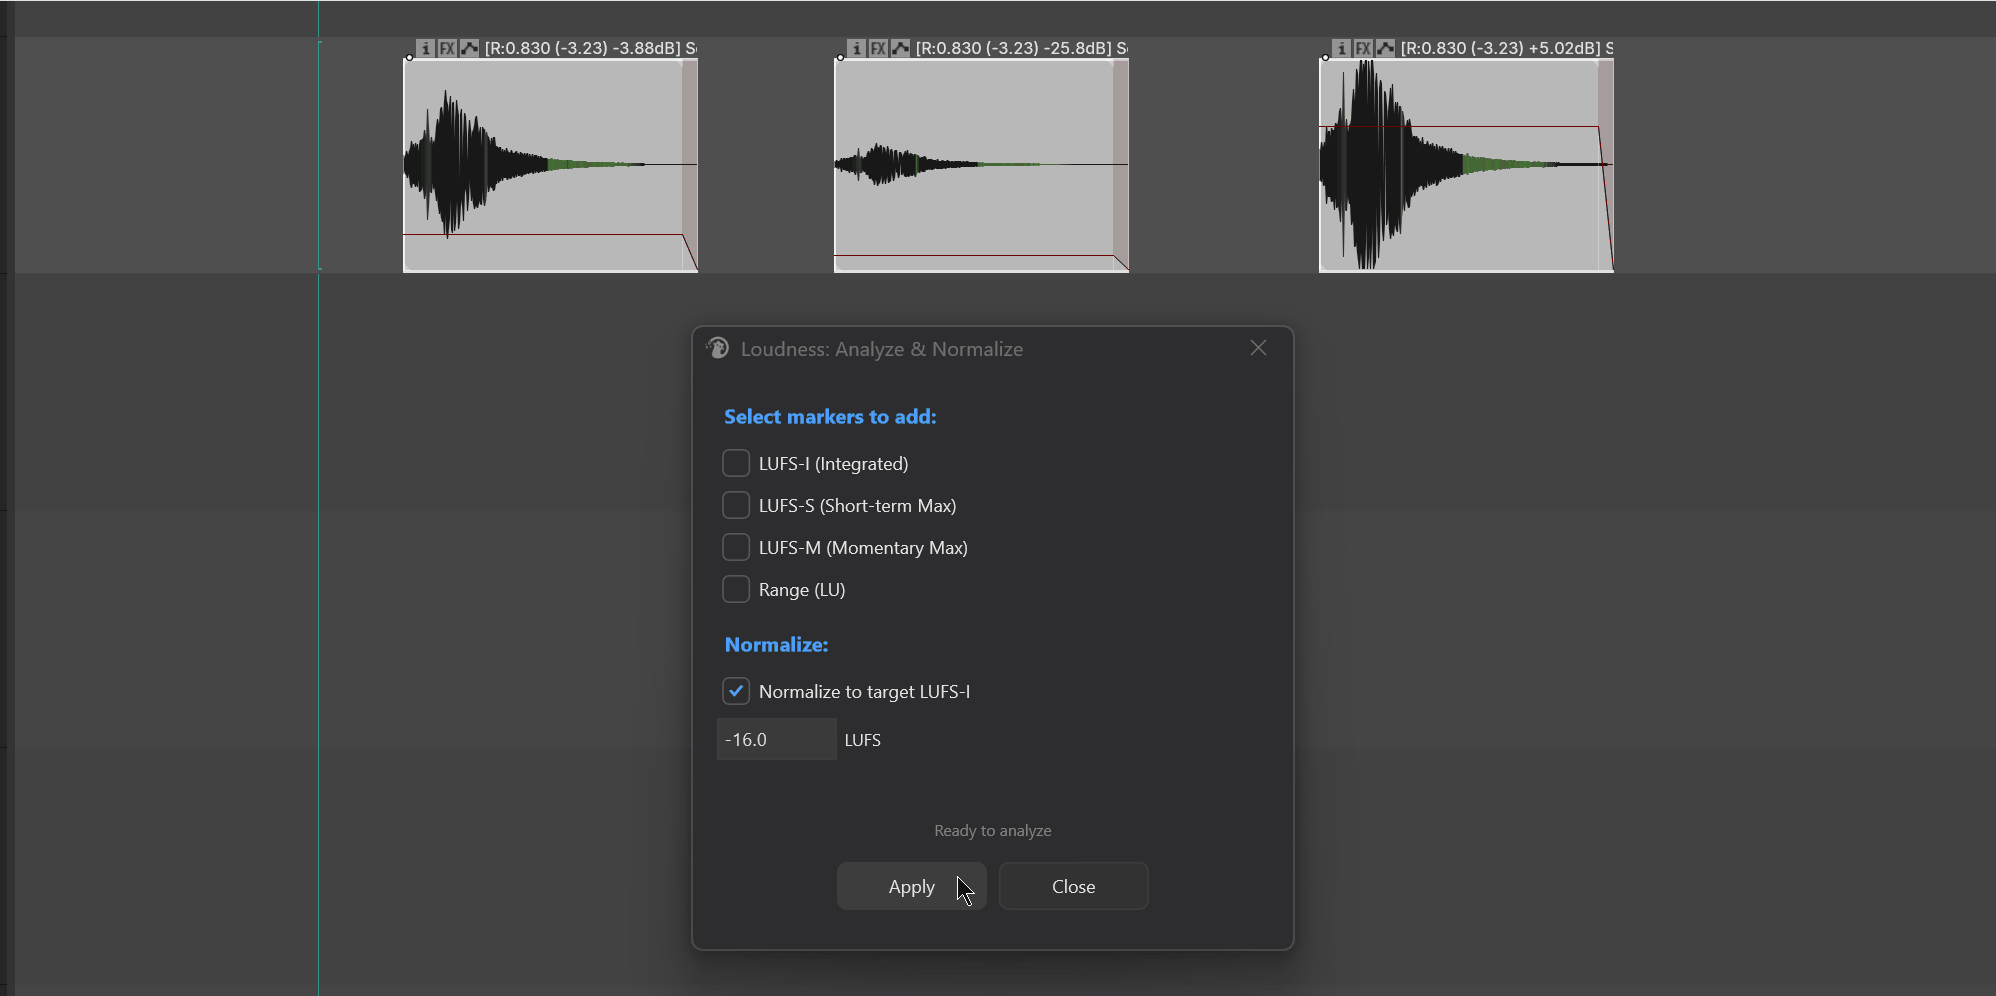Close the Loudness dialog with X
Image resolution: width=1996 pixels, height=996 pixels.
(1258, 348)
